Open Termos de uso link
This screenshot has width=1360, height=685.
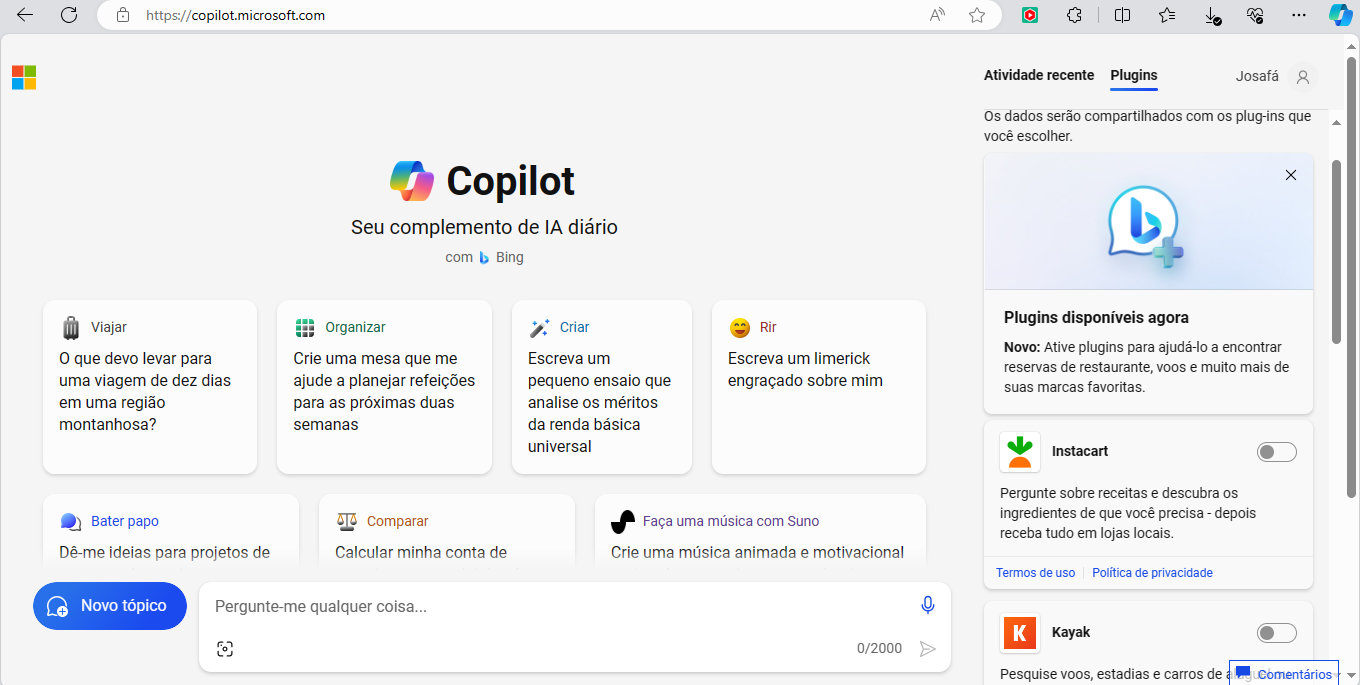(1035, 573)
